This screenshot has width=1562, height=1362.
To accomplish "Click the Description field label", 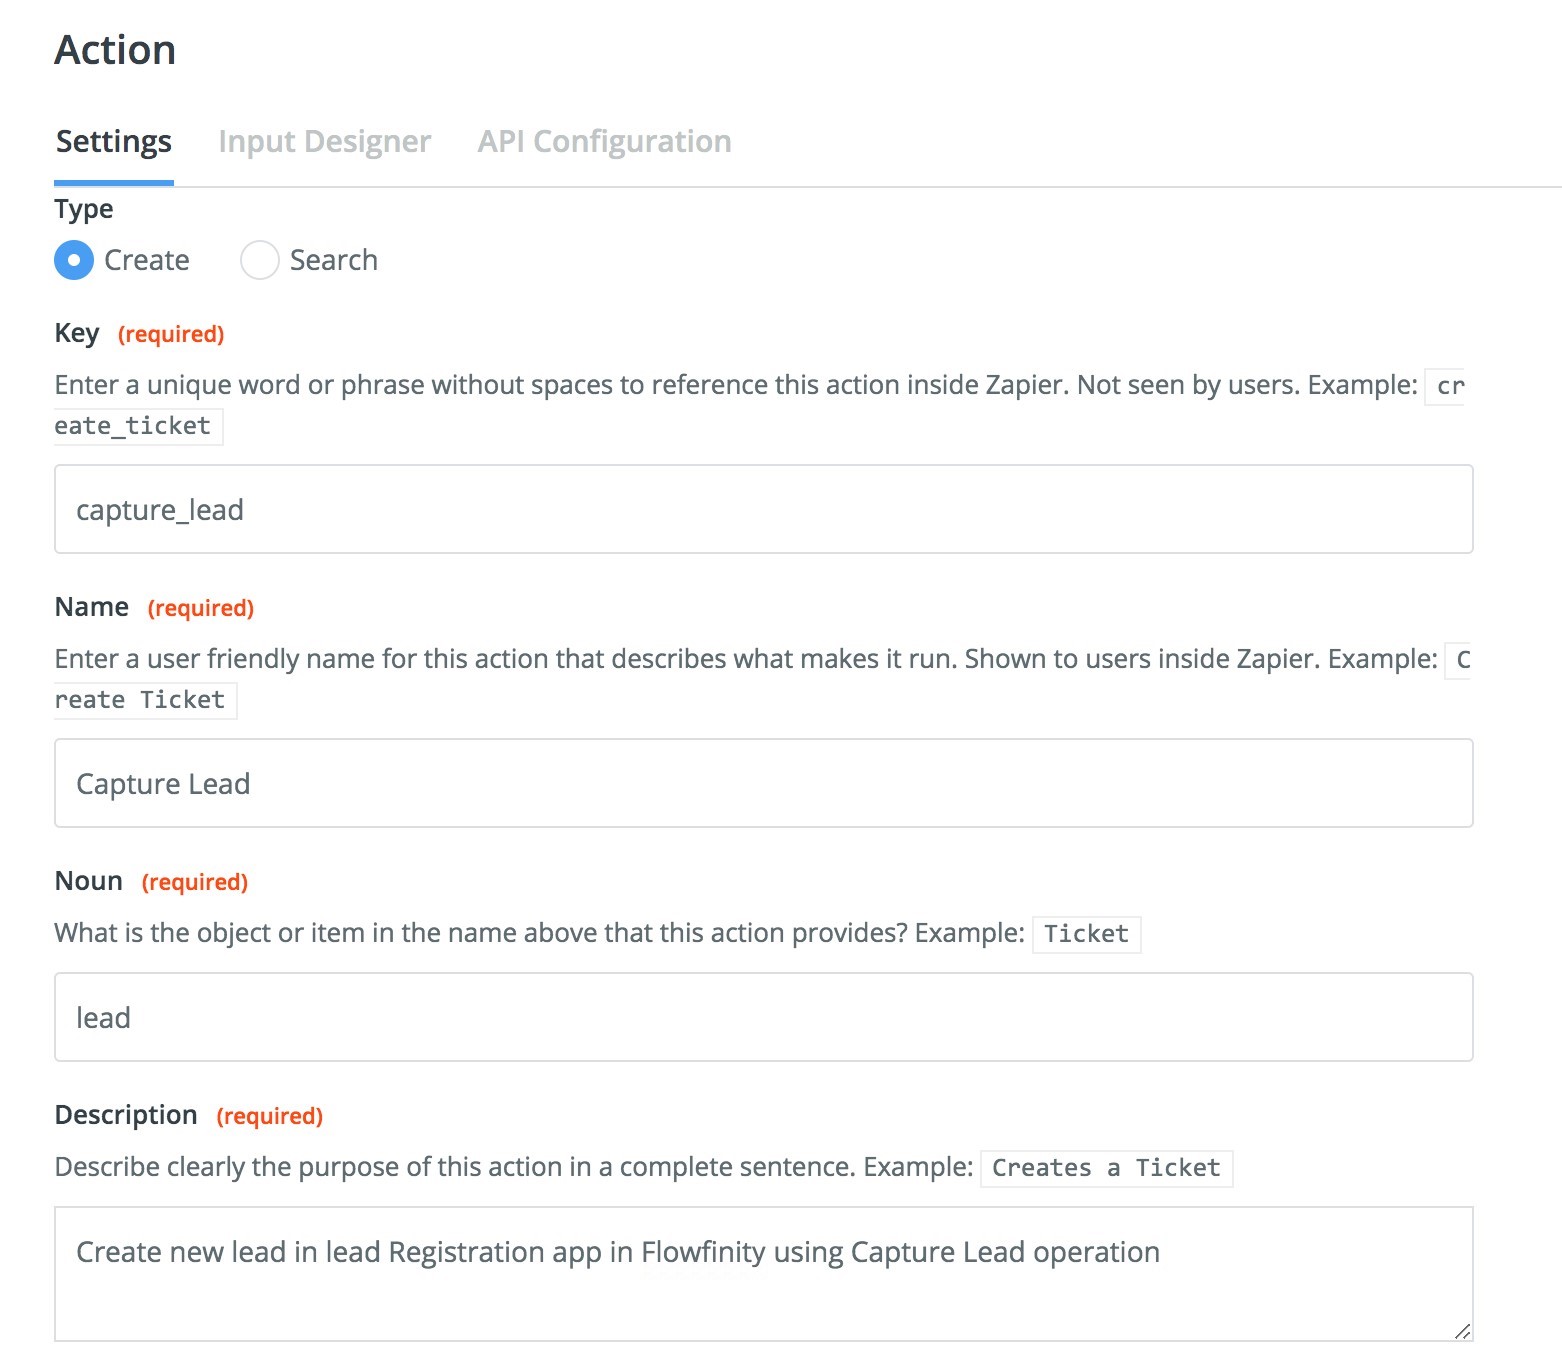I will point(126,1115).
